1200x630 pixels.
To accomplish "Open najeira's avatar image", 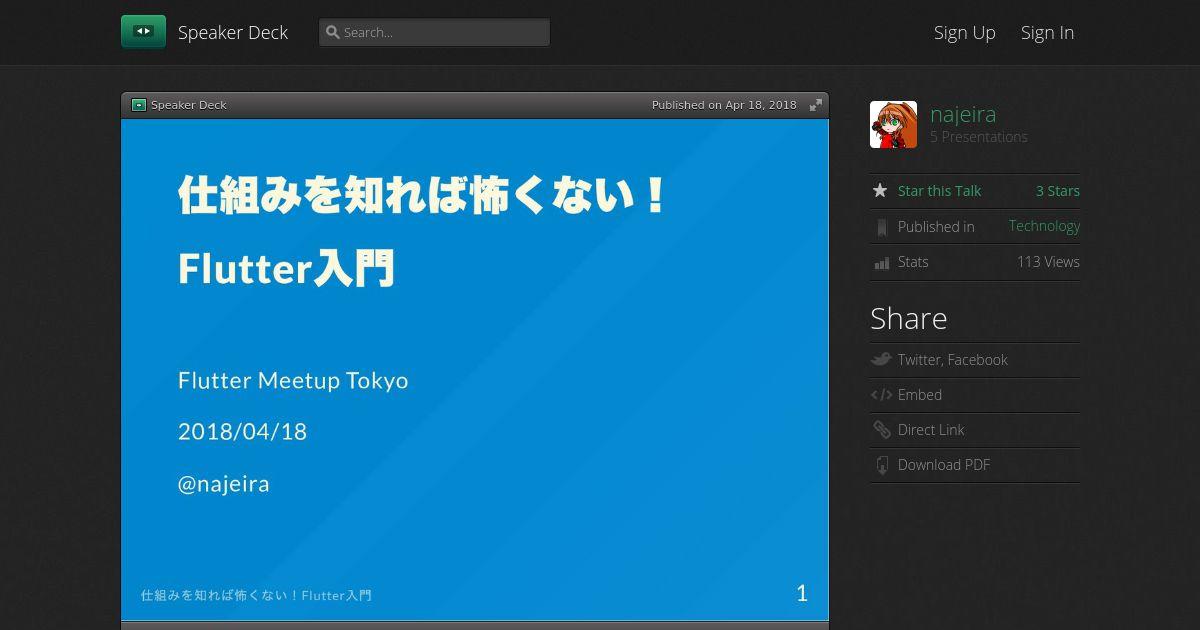I will [x=893, y=125].
